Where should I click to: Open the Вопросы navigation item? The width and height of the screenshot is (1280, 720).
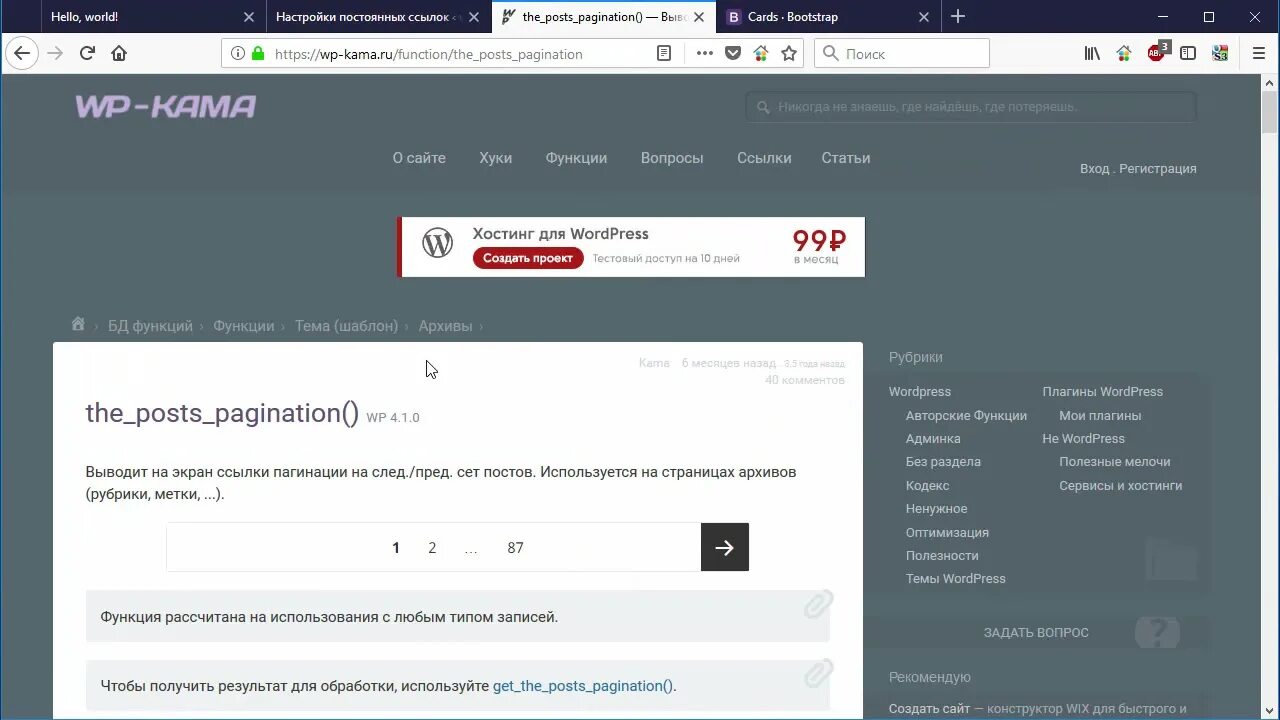click(672, 158)
